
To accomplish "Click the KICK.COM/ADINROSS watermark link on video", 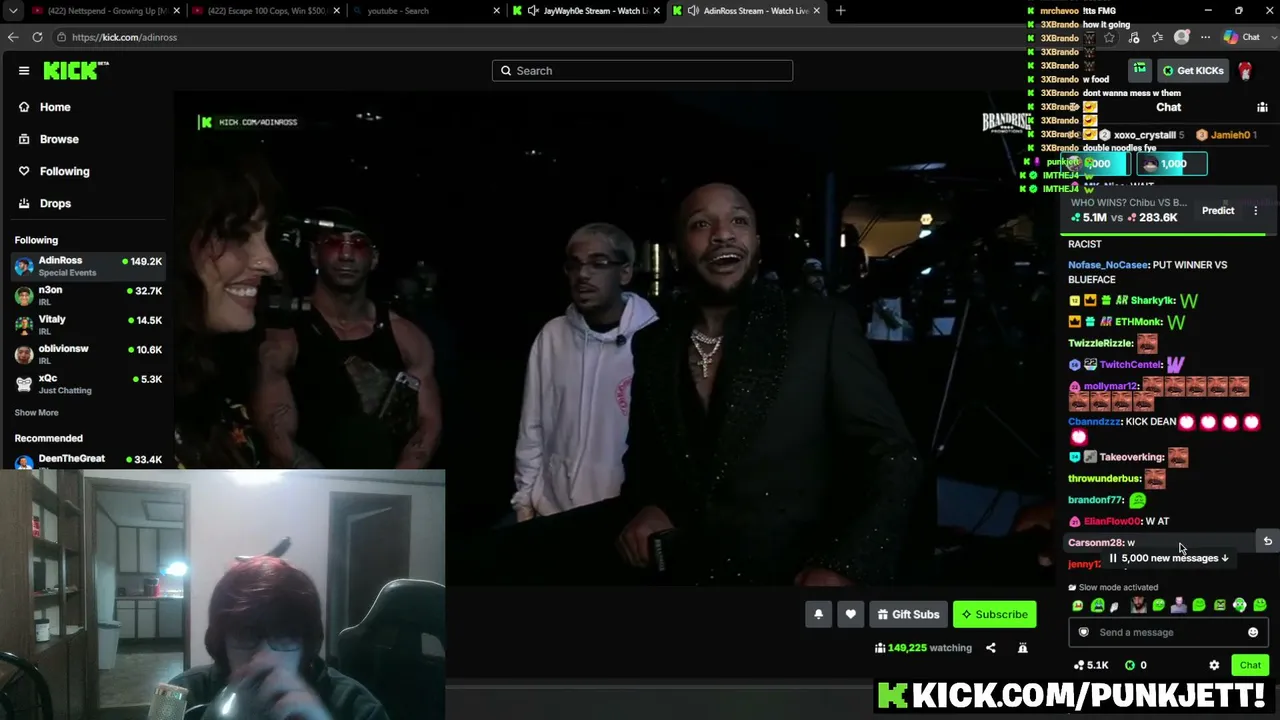I will click(250, 122).
